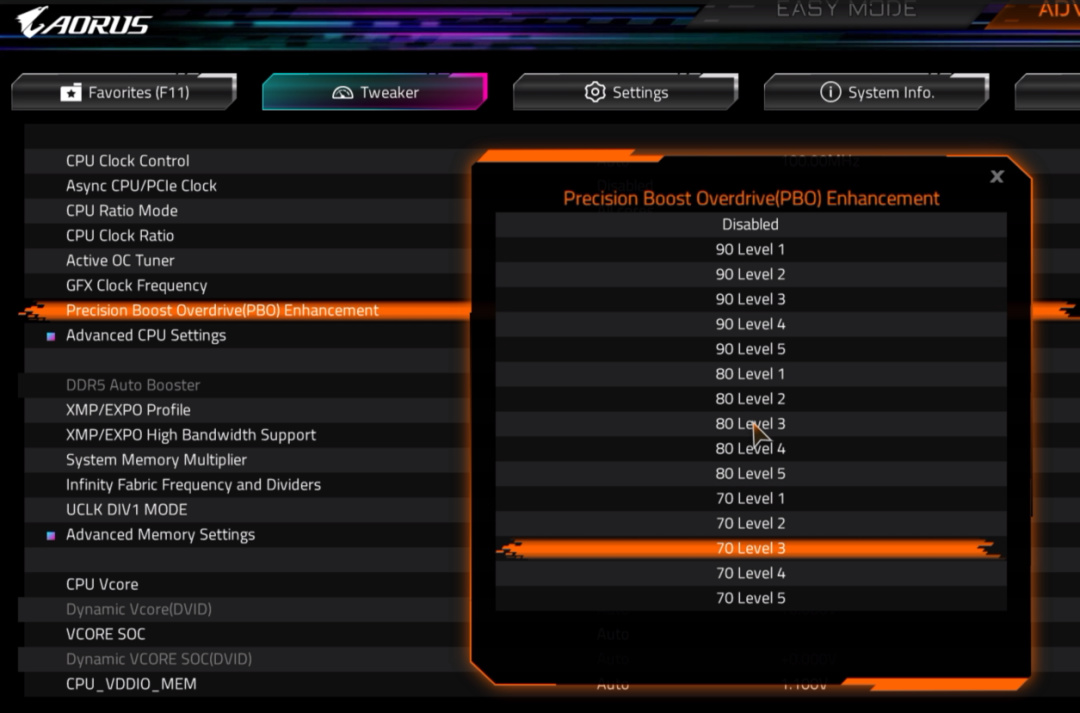Pick the 70 Level 2 entry

pyautogui.click(x=751, y=524)
